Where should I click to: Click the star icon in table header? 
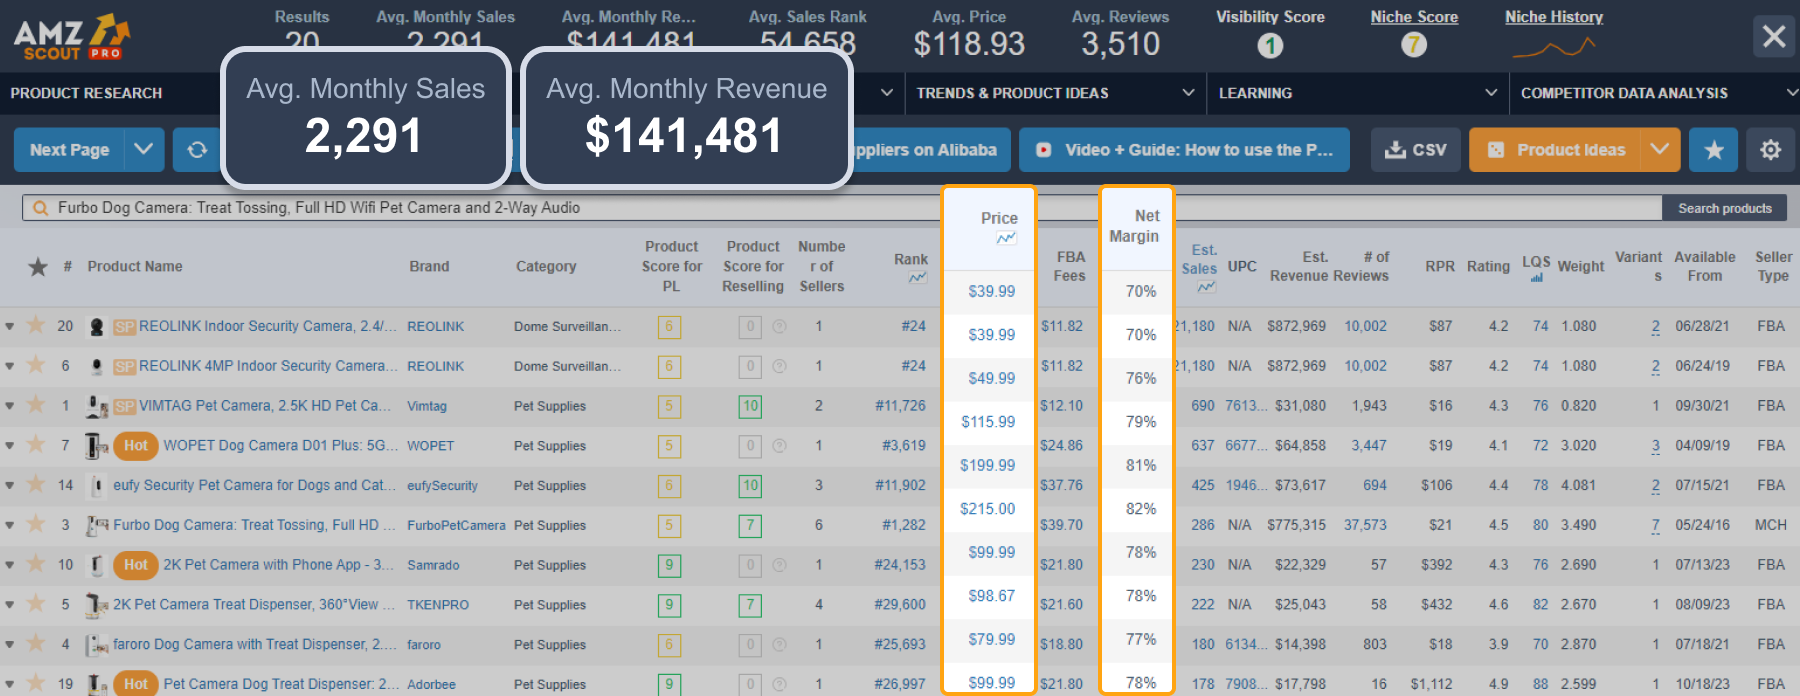click(x=38, y=266)
